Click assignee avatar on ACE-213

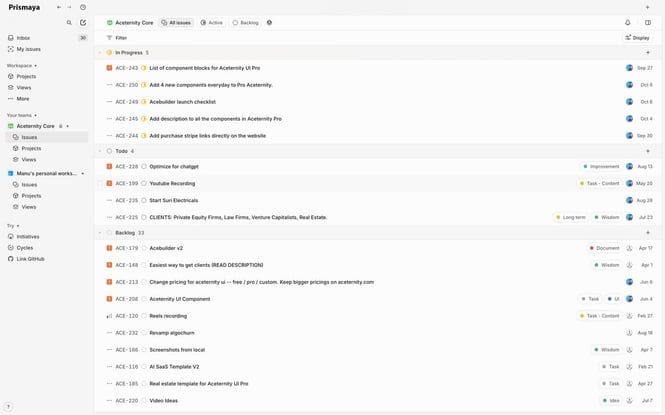pyautogui.click(x=629, y=282)
